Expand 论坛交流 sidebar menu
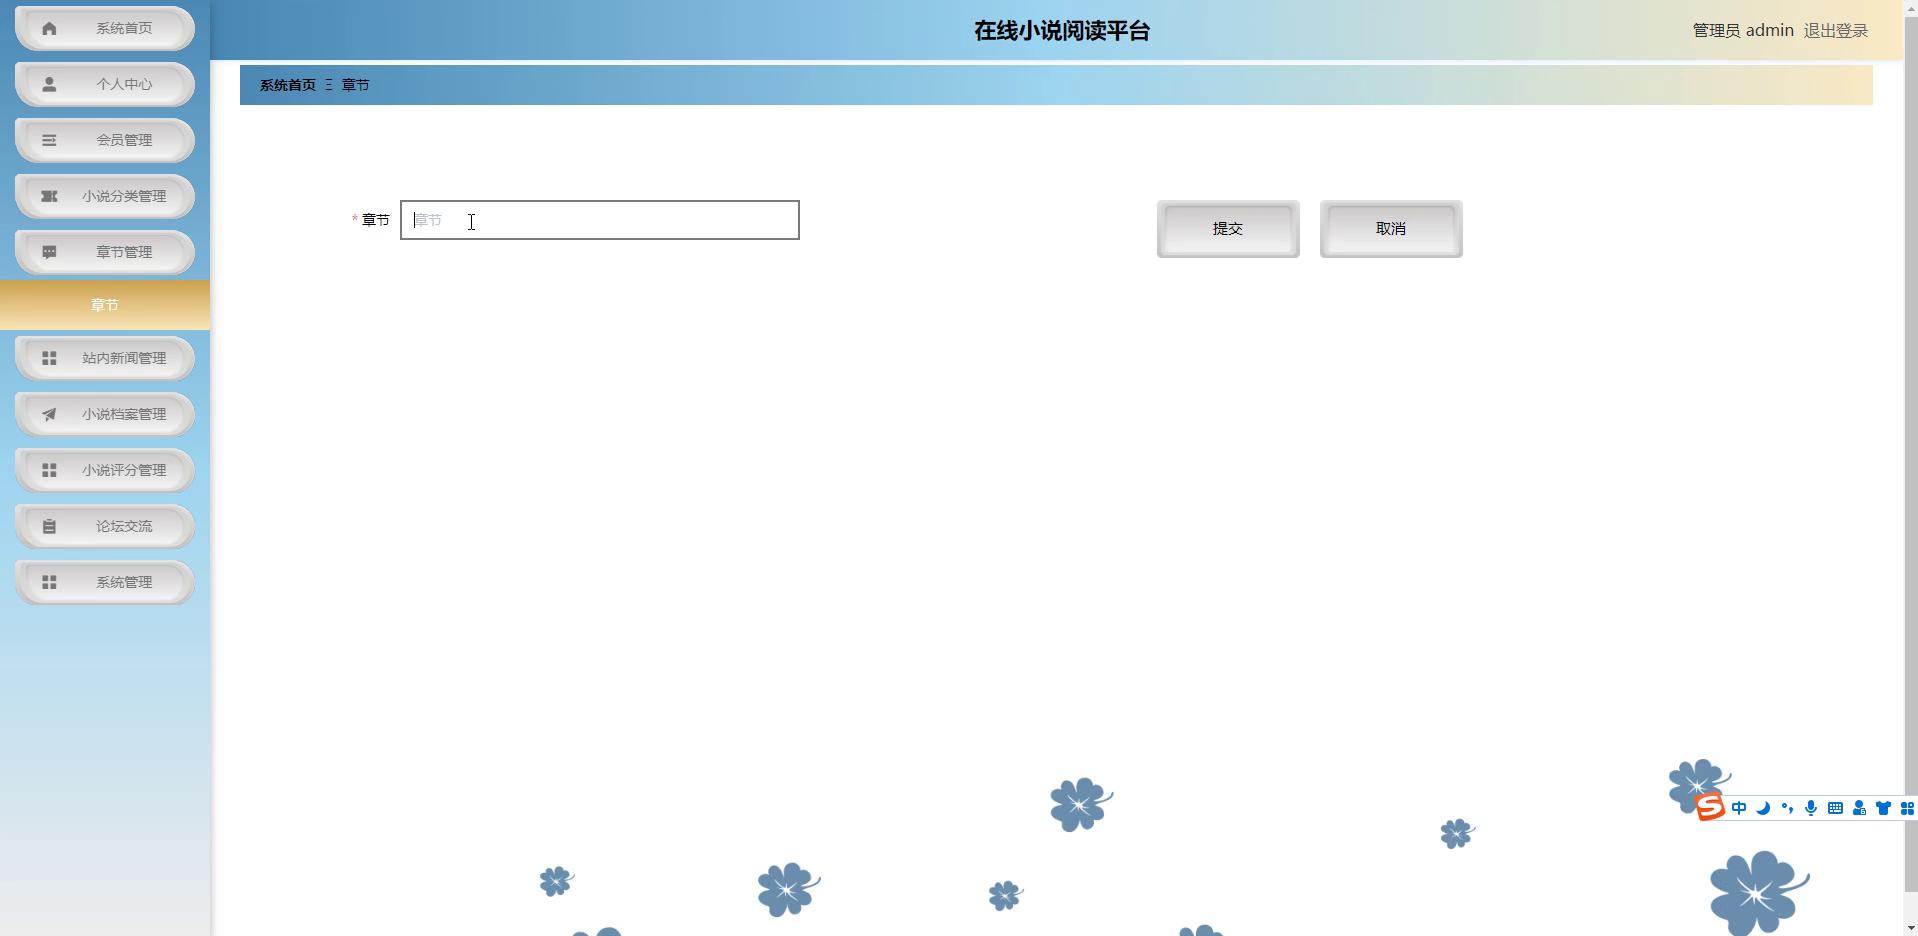The height and width of the screenshot is (936, 1918). coord(105,526)
